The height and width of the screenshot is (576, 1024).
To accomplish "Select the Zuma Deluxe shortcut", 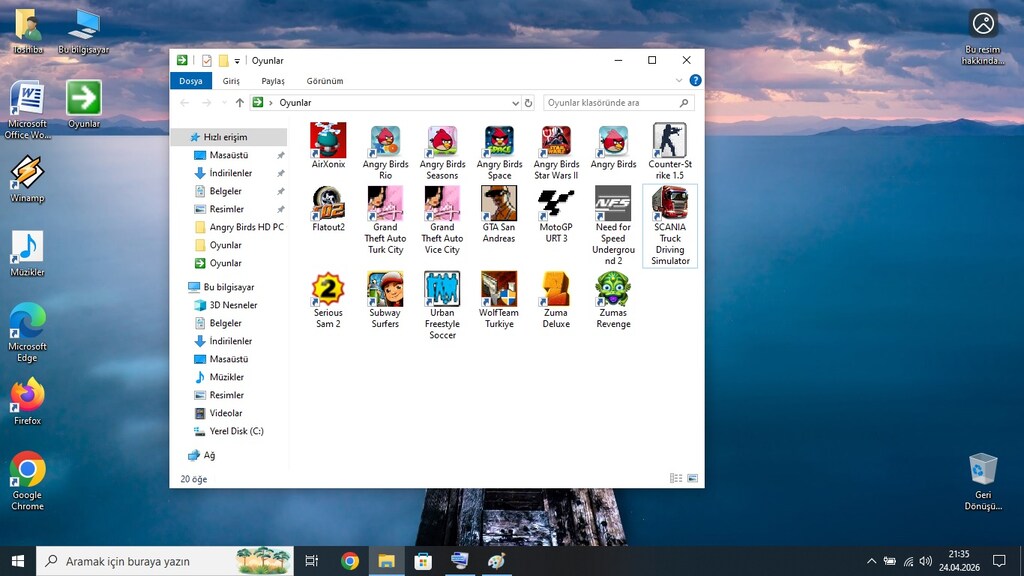I will [556, 300].
